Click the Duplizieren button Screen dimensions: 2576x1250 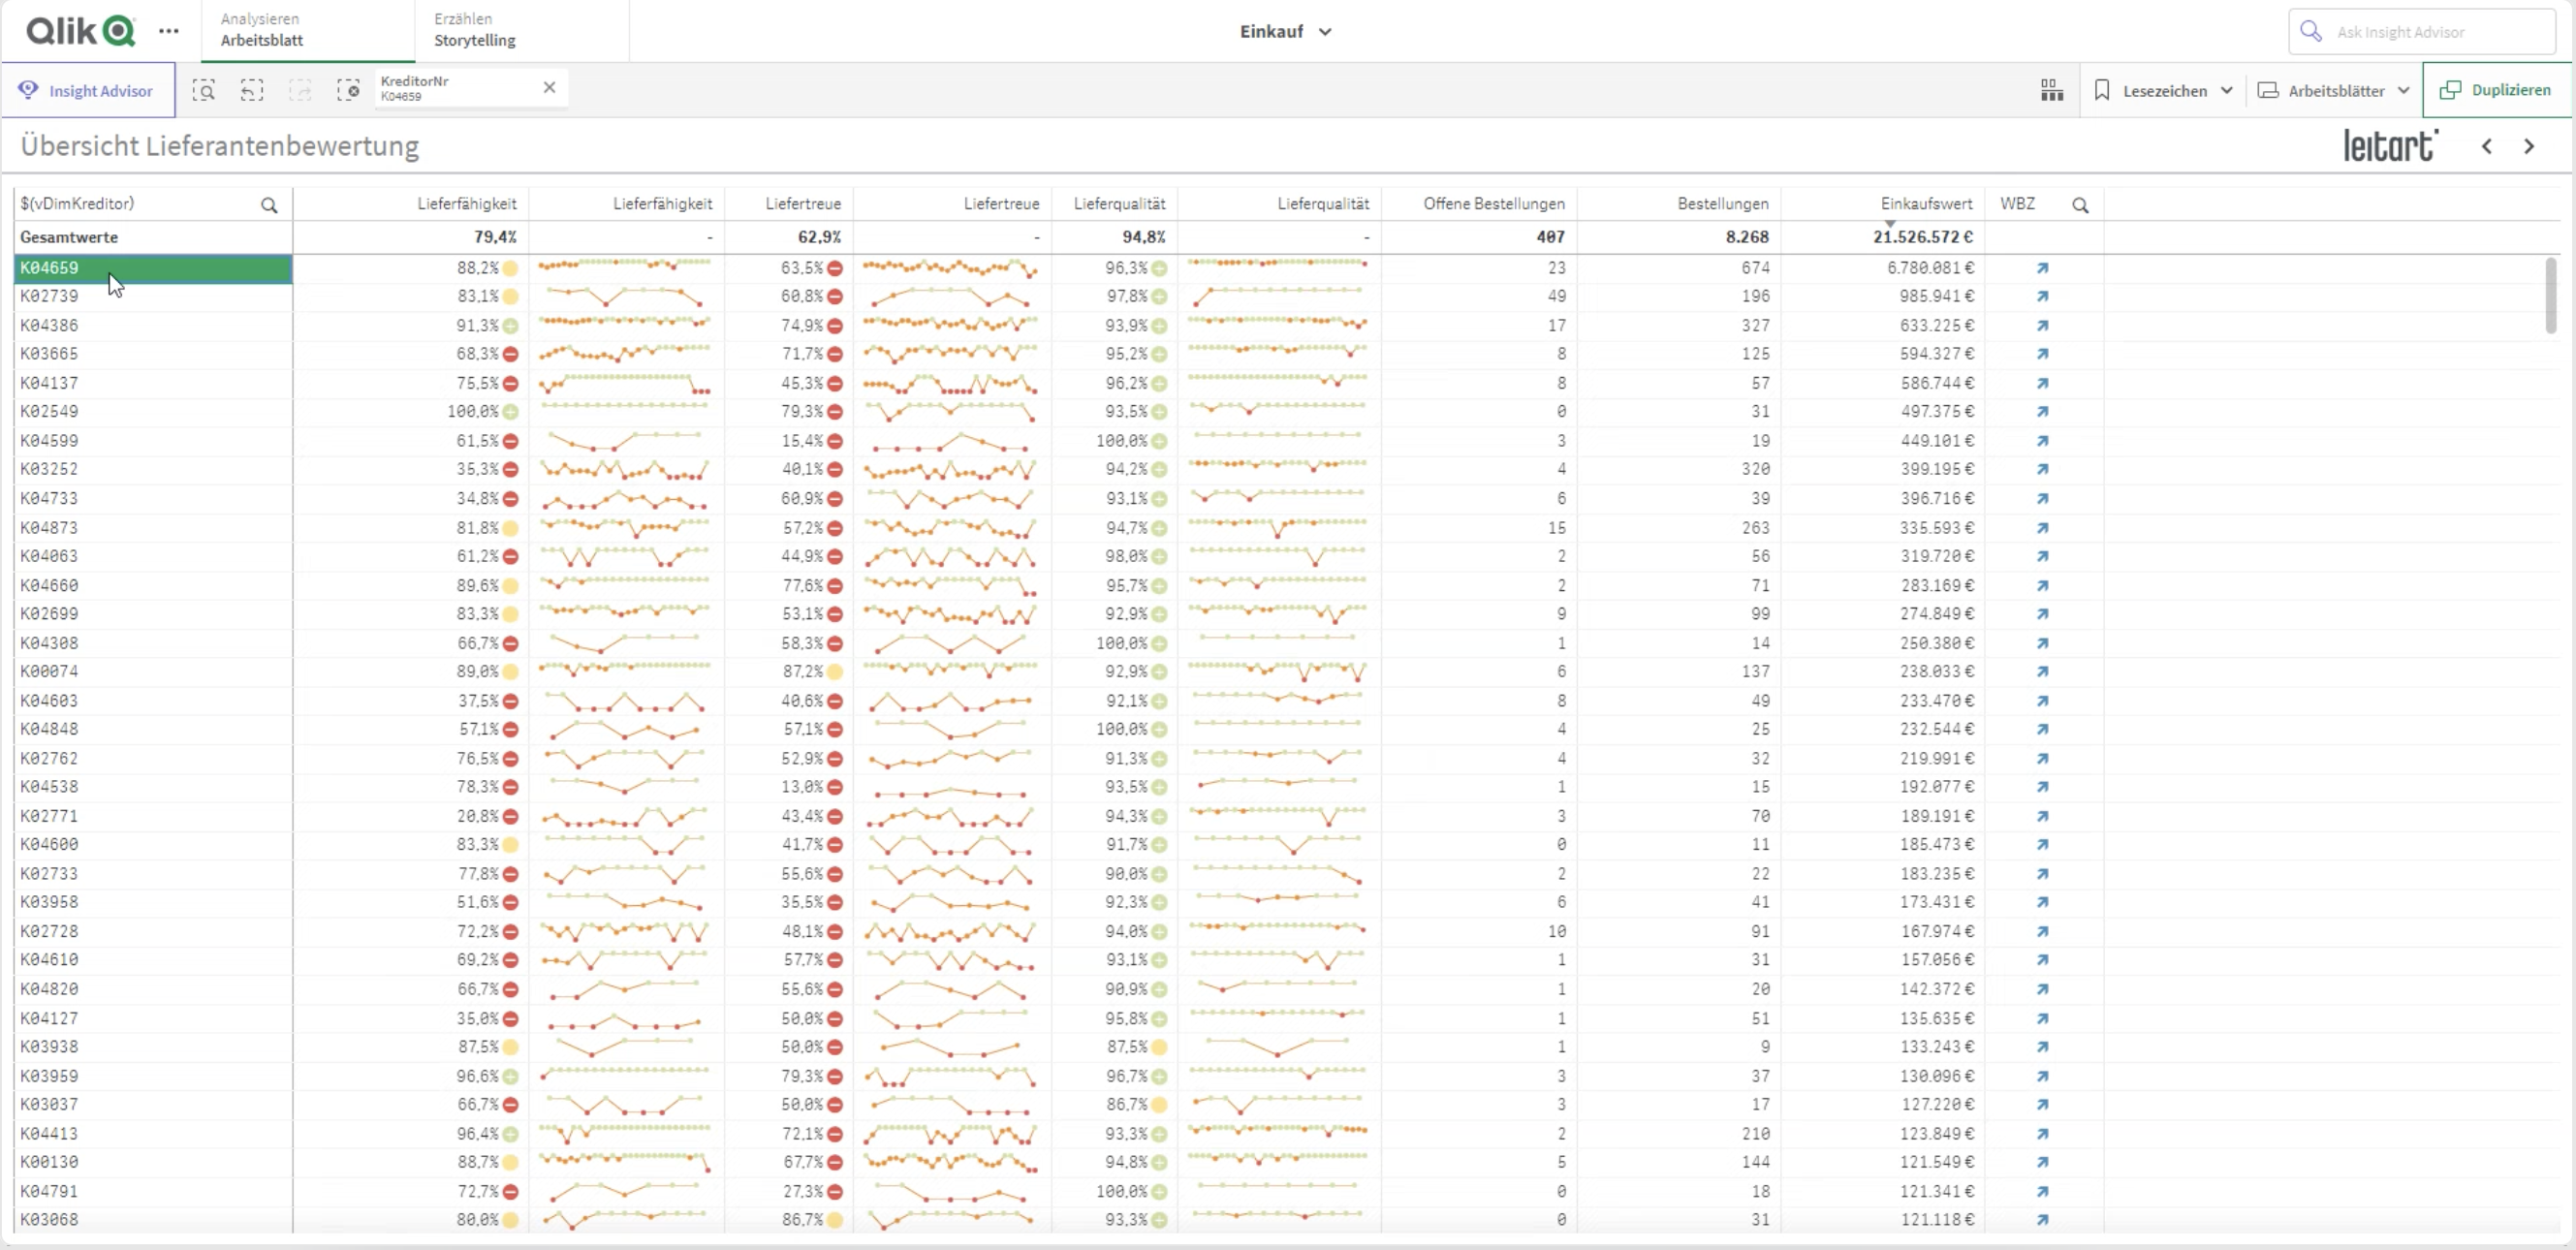[x=2497, y=90]
